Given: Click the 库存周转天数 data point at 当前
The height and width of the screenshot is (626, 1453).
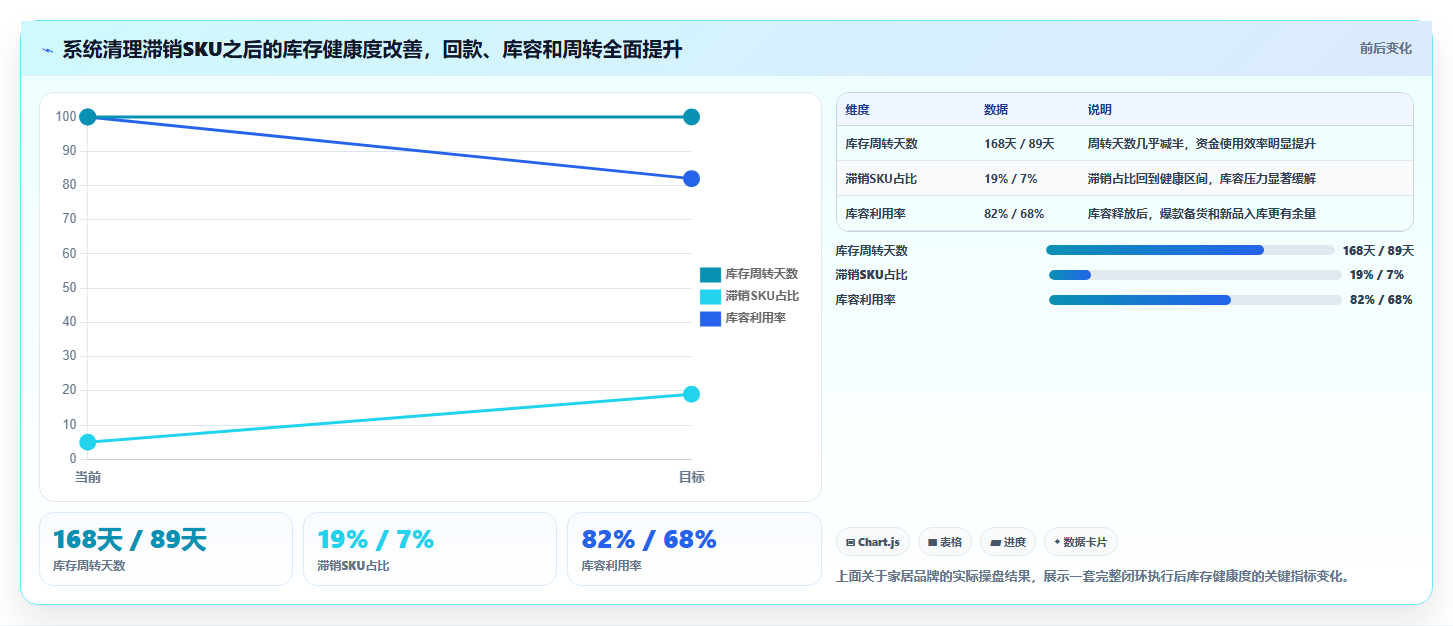Looking at the screenshot, I should [88, 117].
